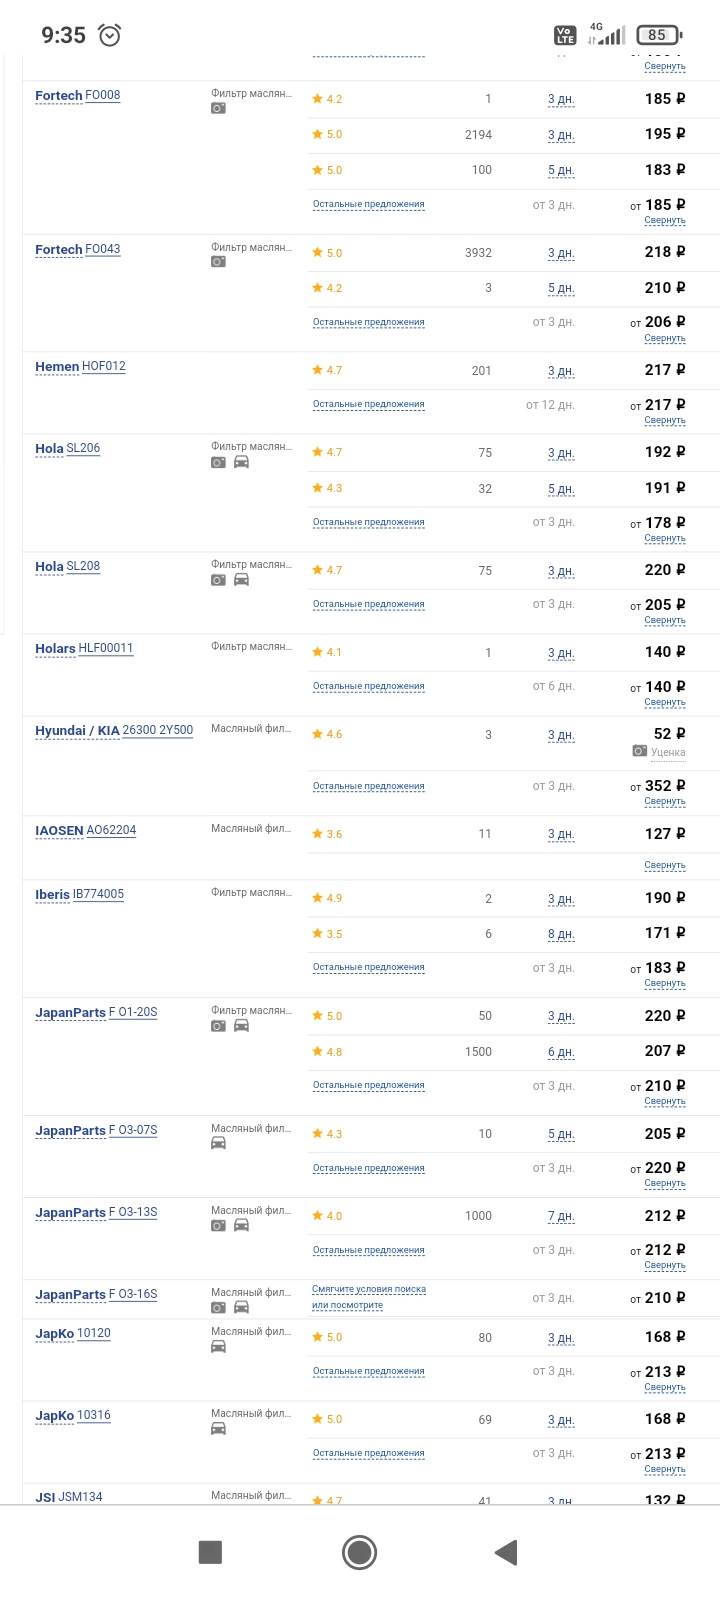
Task: Collapse Holars HLF00011 offers via Свернуть
Action: click(664, 703)
